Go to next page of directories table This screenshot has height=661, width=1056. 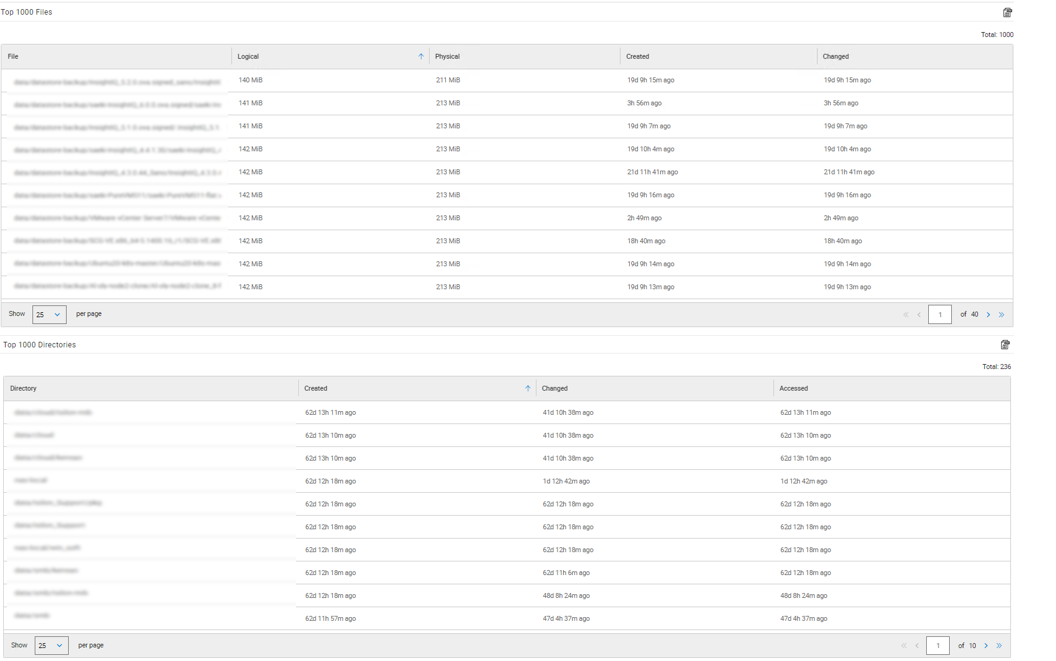tap(986, 646)
